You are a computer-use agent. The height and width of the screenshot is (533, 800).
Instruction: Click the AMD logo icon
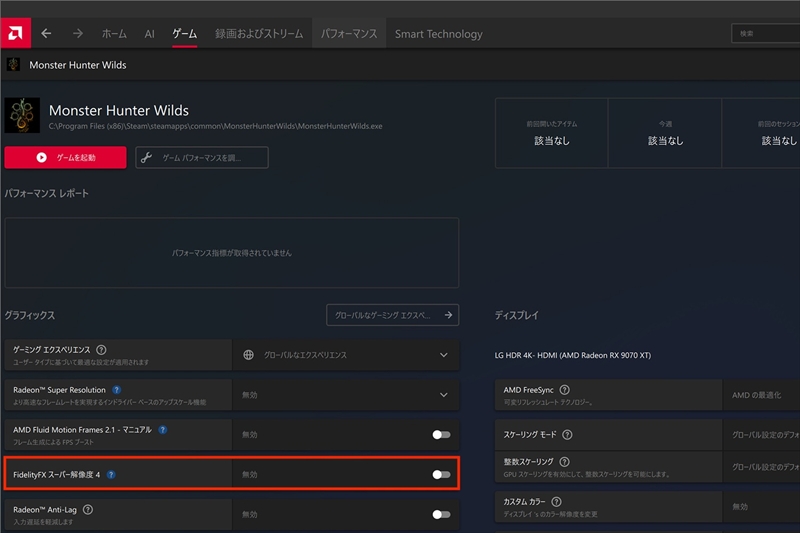pos(15,33)
